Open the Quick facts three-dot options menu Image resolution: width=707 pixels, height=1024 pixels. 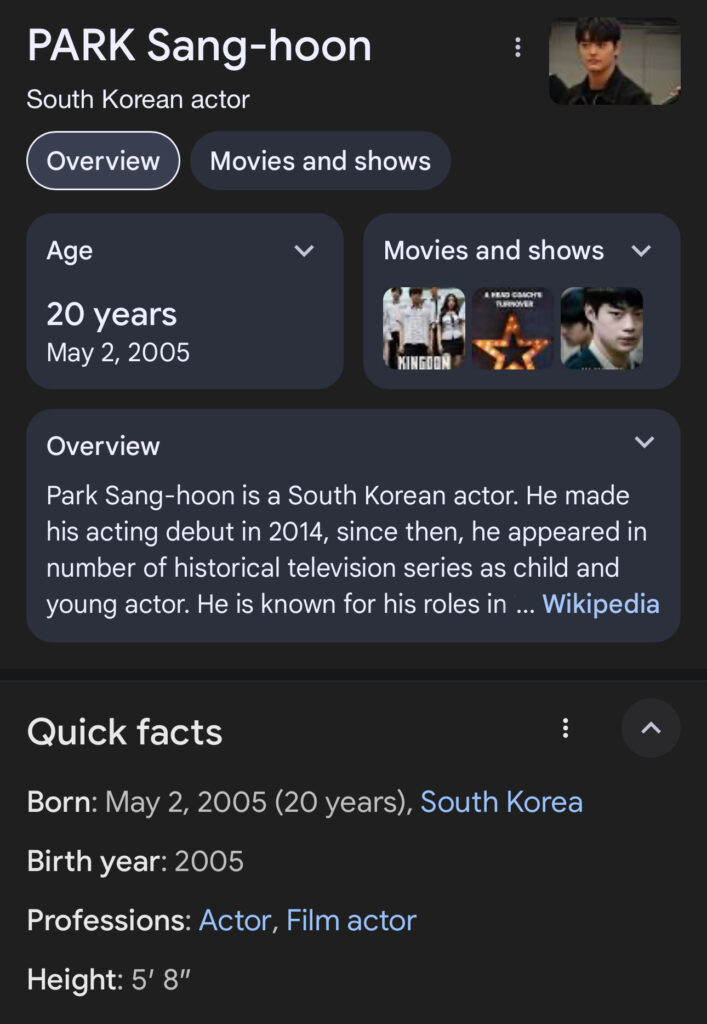[565, 728]
